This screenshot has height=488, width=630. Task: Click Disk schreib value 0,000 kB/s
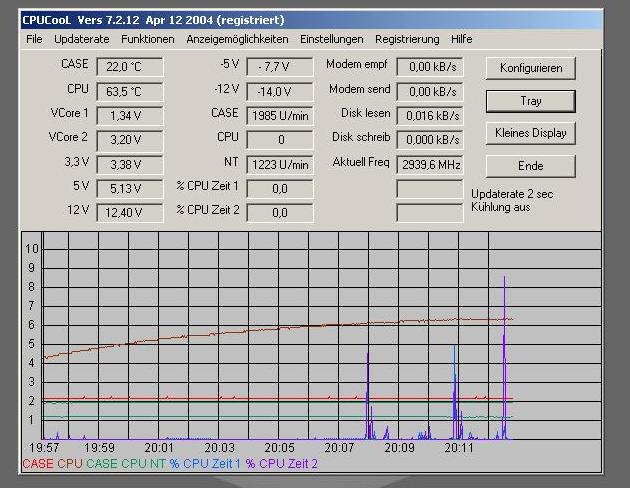click(430, 140)
